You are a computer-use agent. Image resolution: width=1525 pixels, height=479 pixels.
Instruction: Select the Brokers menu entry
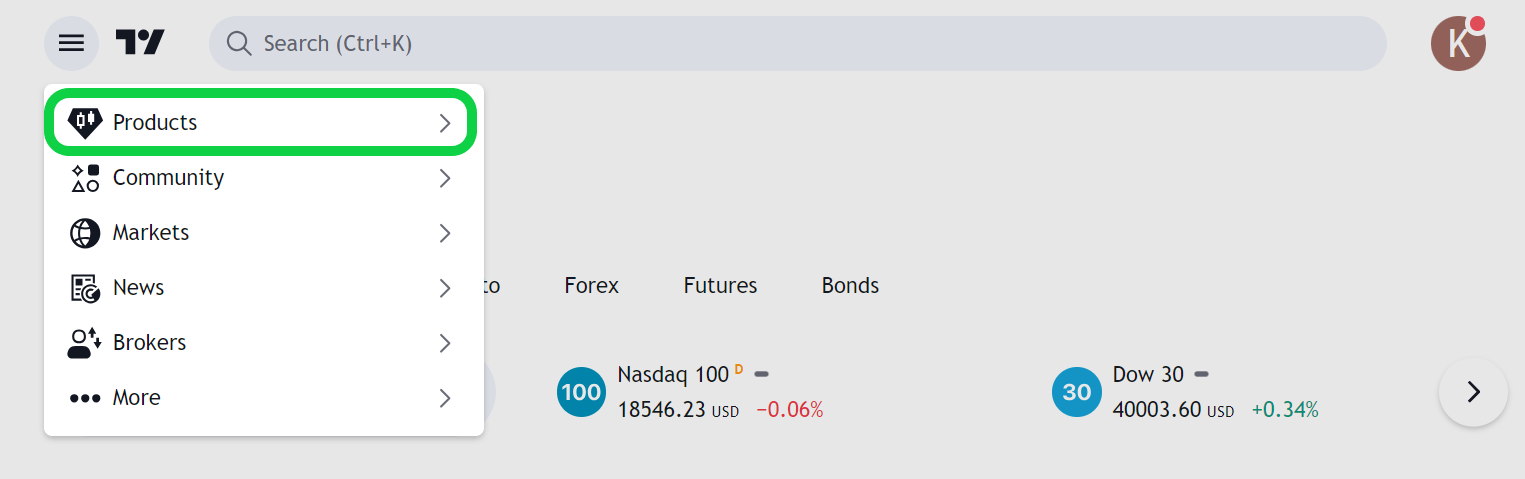[x=264, y=343]
